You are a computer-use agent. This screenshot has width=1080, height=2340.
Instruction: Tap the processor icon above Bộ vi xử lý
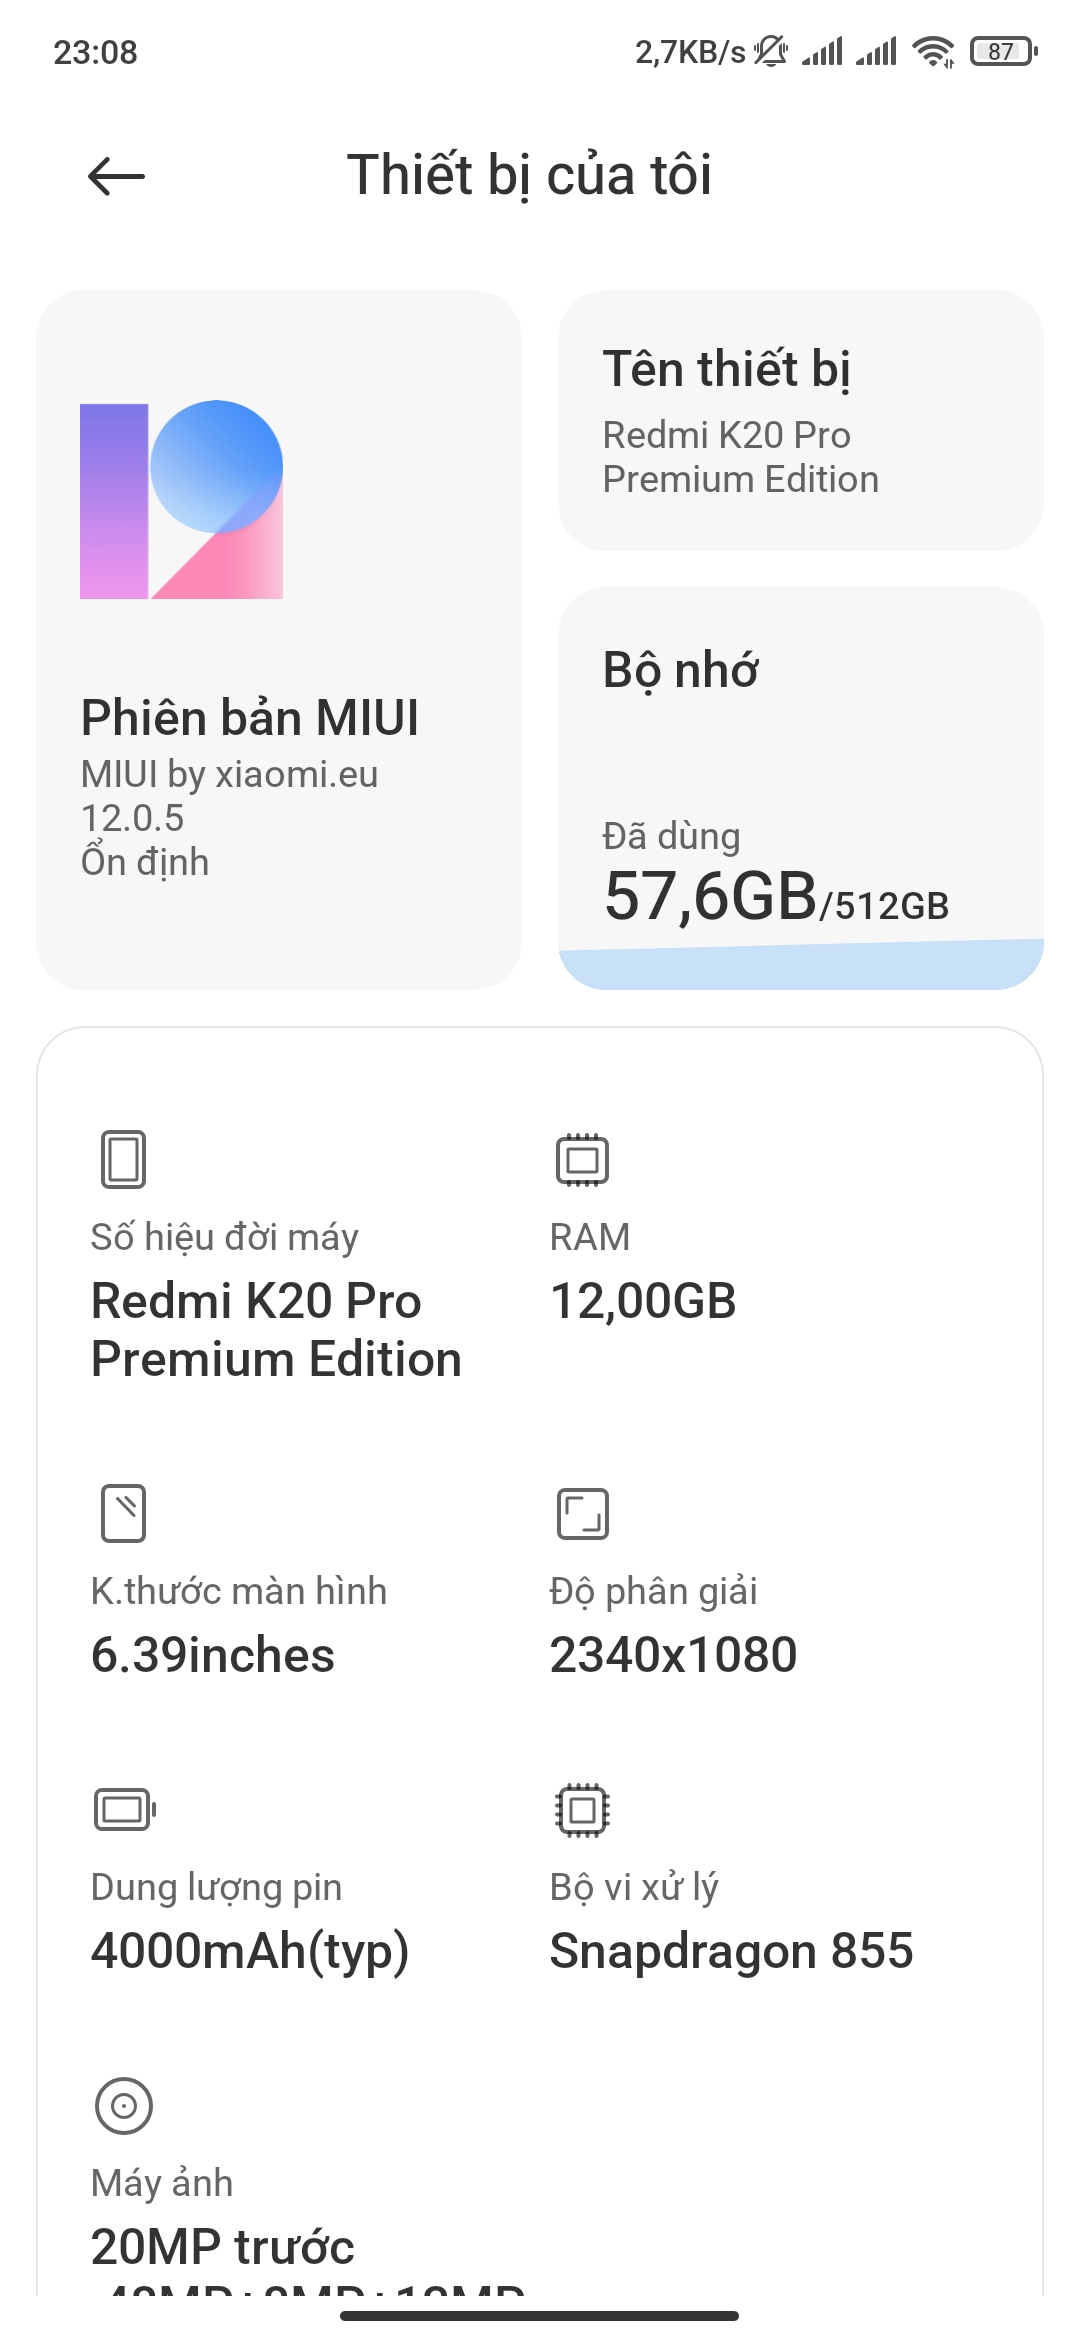pyautogui.click(x=582, y=1810)
